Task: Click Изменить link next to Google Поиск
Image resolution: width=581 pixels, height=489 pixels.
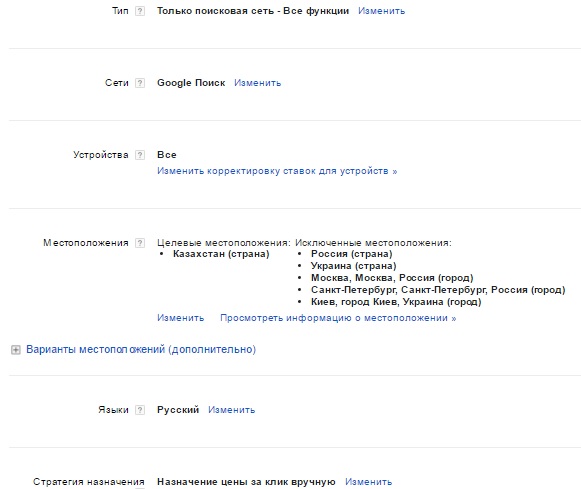Action: tap(258, 83)
